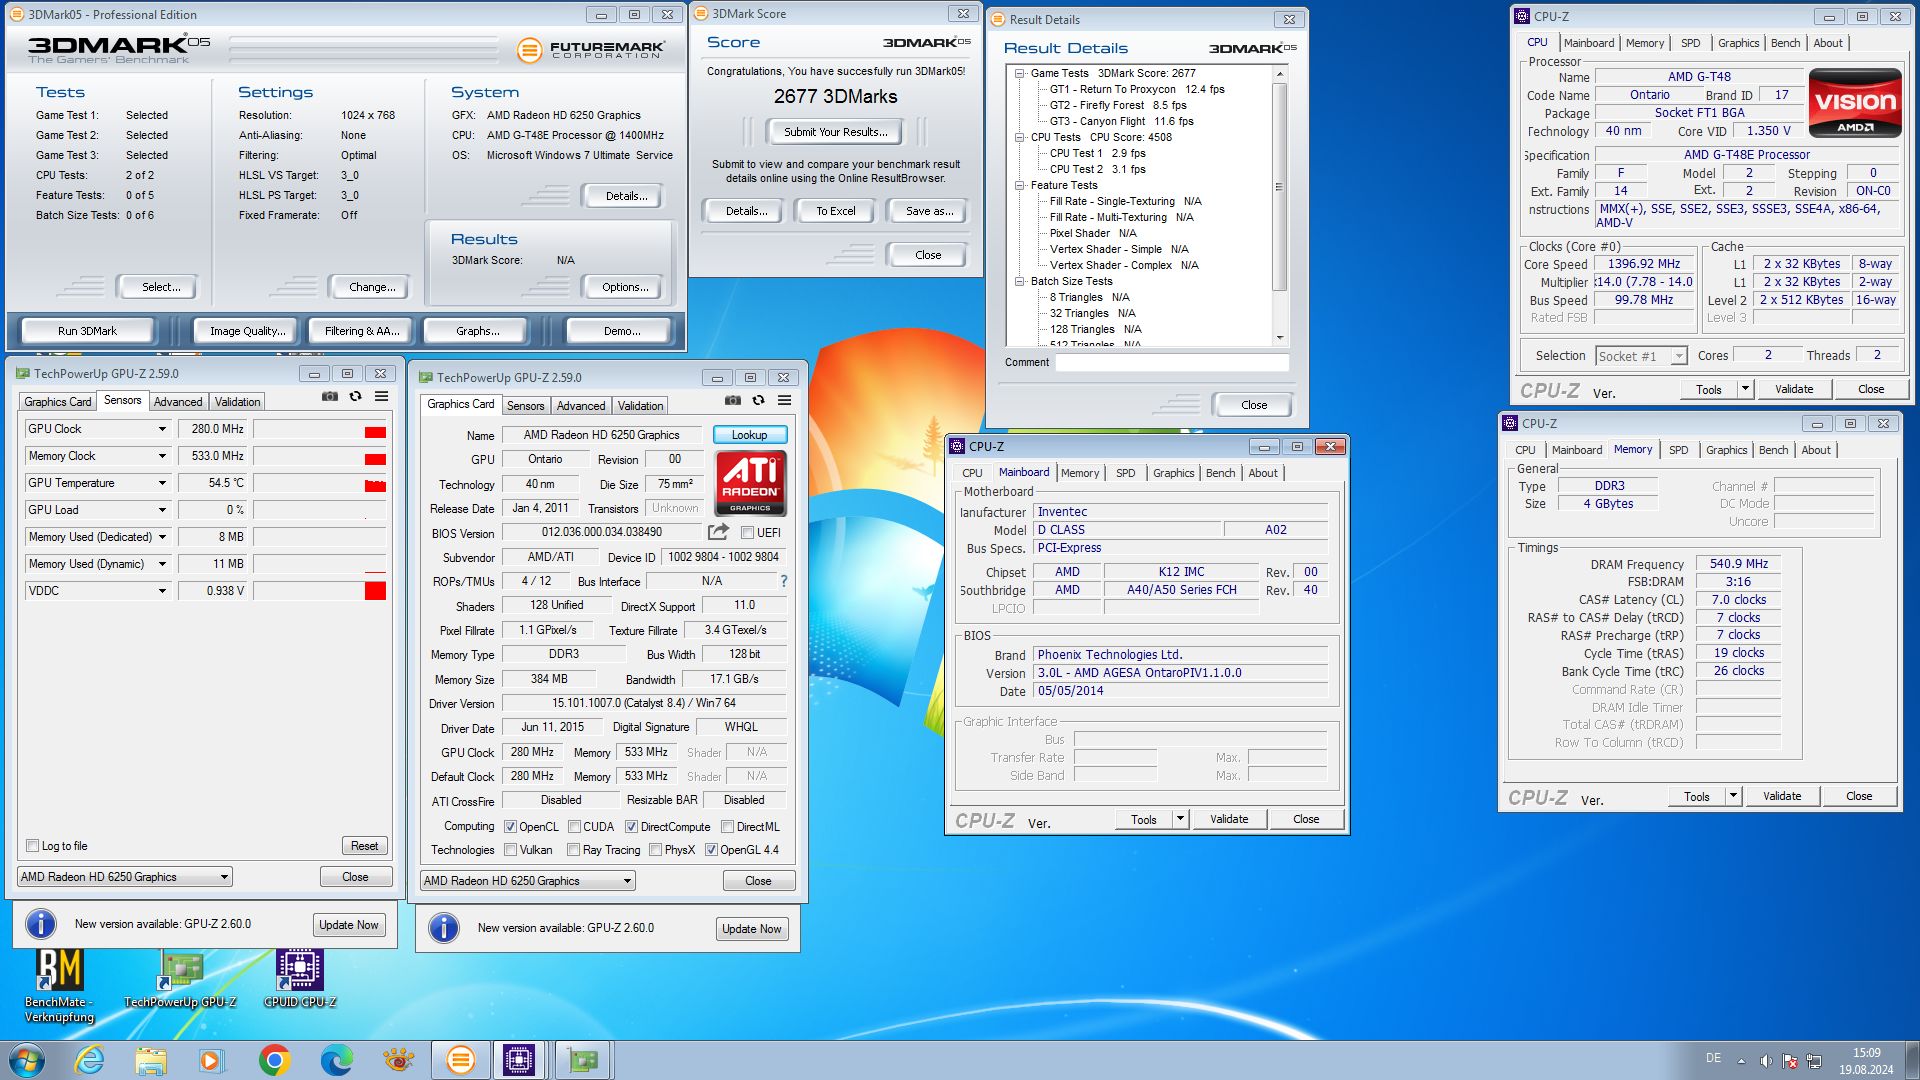Image resolution: width=1920 pixels, height=1080 pixels.
Task: Open Tools dropdown arrow in CPU-Z Mainboard window
Action: [x=1180, y=819]
